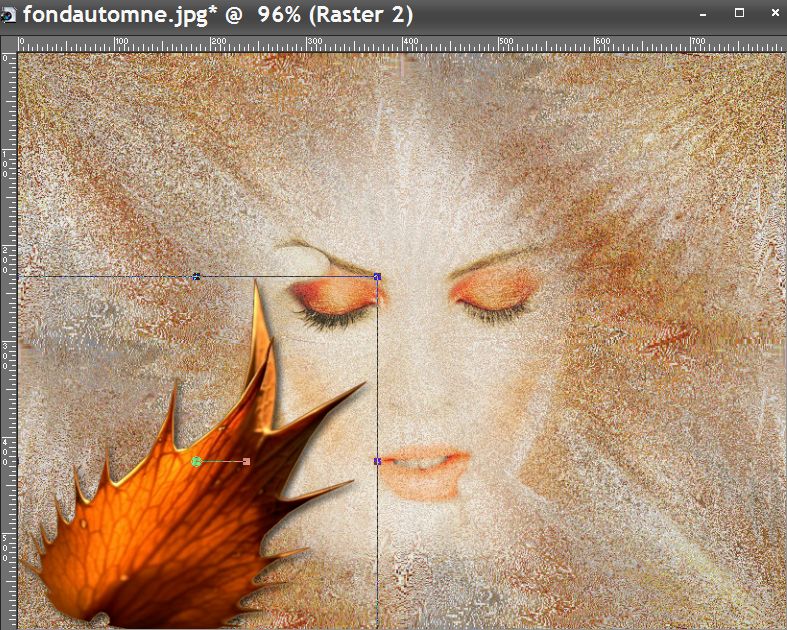Click the top-right corner transform handle
787x630 pixels.
pos(377,276)
